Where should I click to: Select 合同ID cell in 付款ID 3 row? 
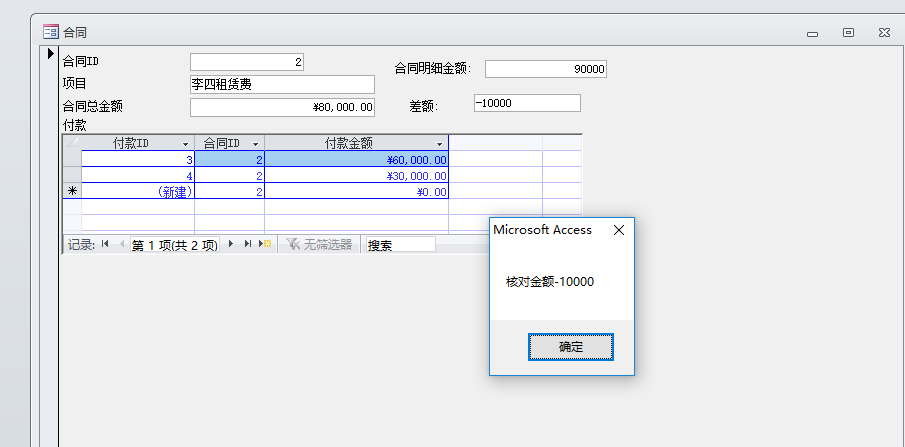coord(229,159)
